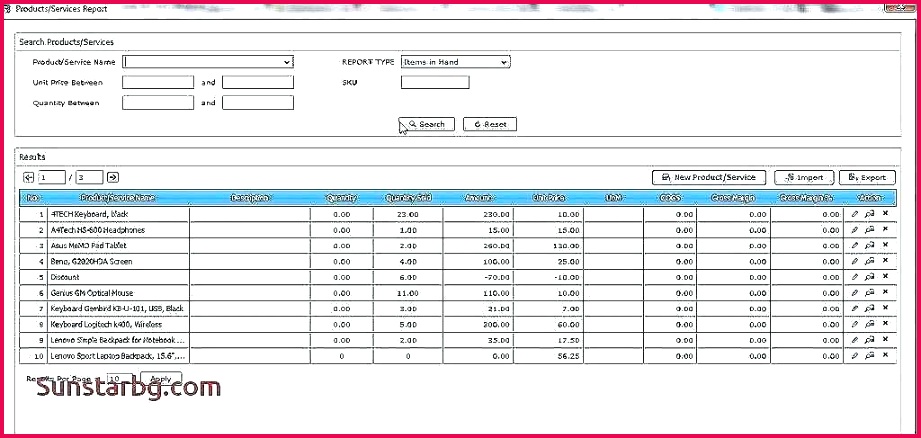The height and width of the screenshot is (438, 921).
Task: Click the Export button
Action: point(868,177)
